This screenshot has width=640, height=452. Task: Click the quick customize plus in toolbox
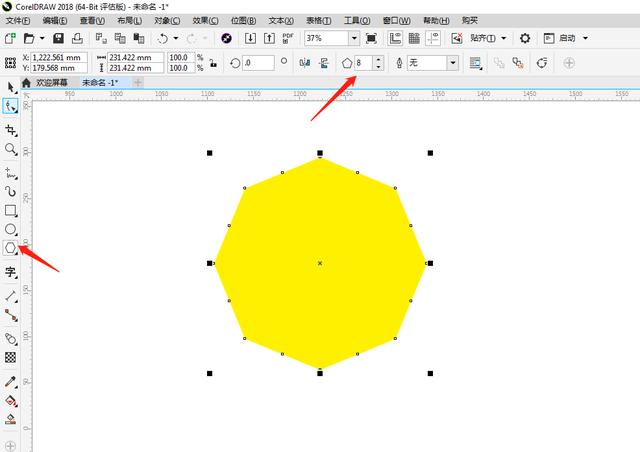[x=10, y=446]
